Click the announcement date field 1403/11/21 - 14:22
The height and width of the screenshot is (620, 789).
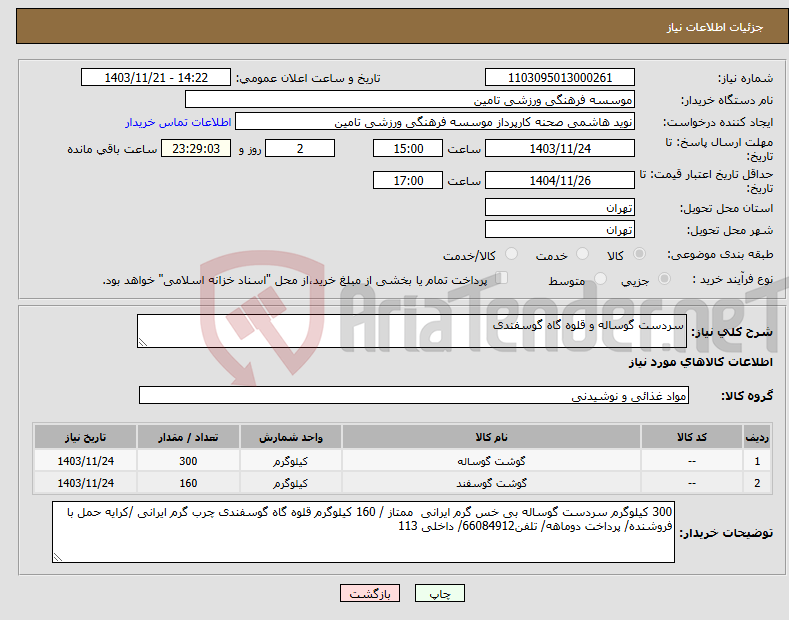pyautogui.click(x=155, y=78)
